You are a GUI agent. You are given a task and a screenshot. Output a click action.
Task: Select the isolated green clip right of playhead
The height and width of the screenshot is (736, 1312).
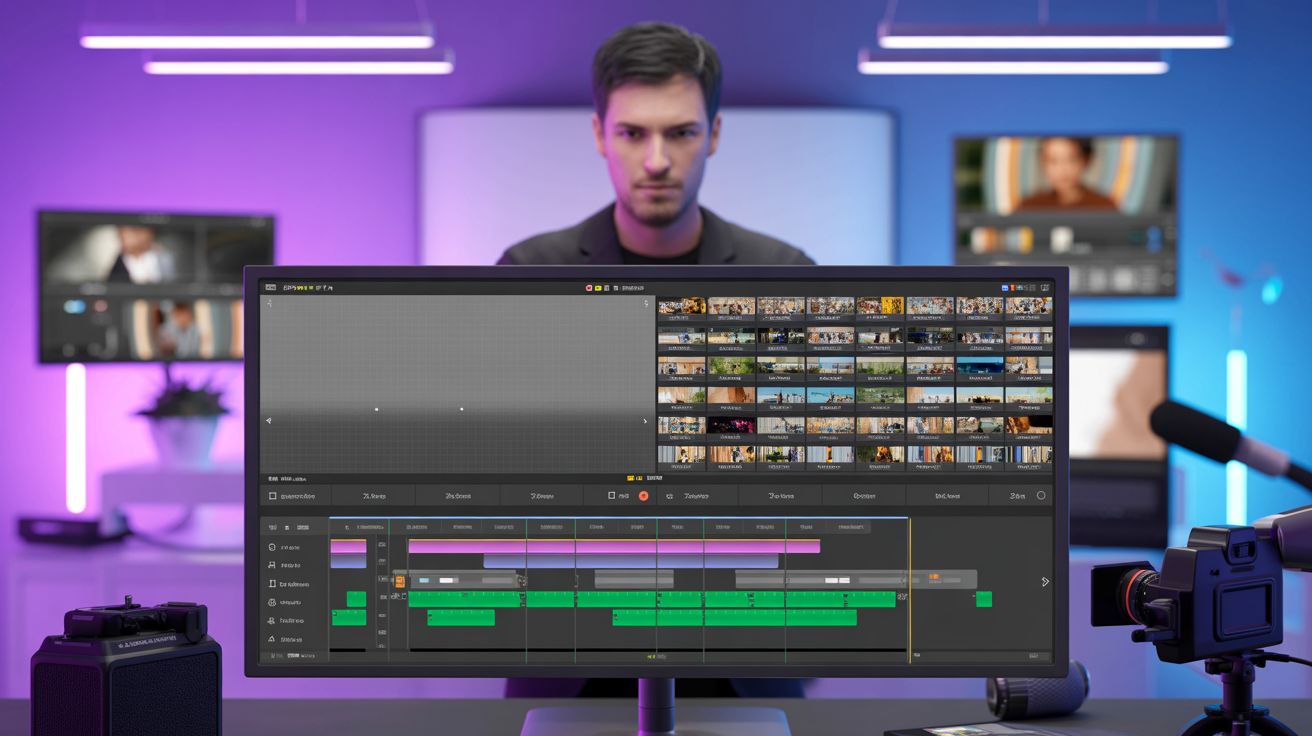coord(984,599)
